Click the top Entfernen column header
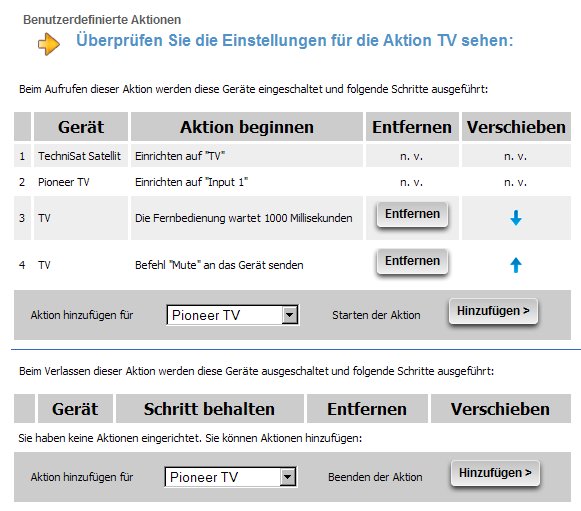The width and height of the screenshot is (581, 511). click(x=412, y=127)
